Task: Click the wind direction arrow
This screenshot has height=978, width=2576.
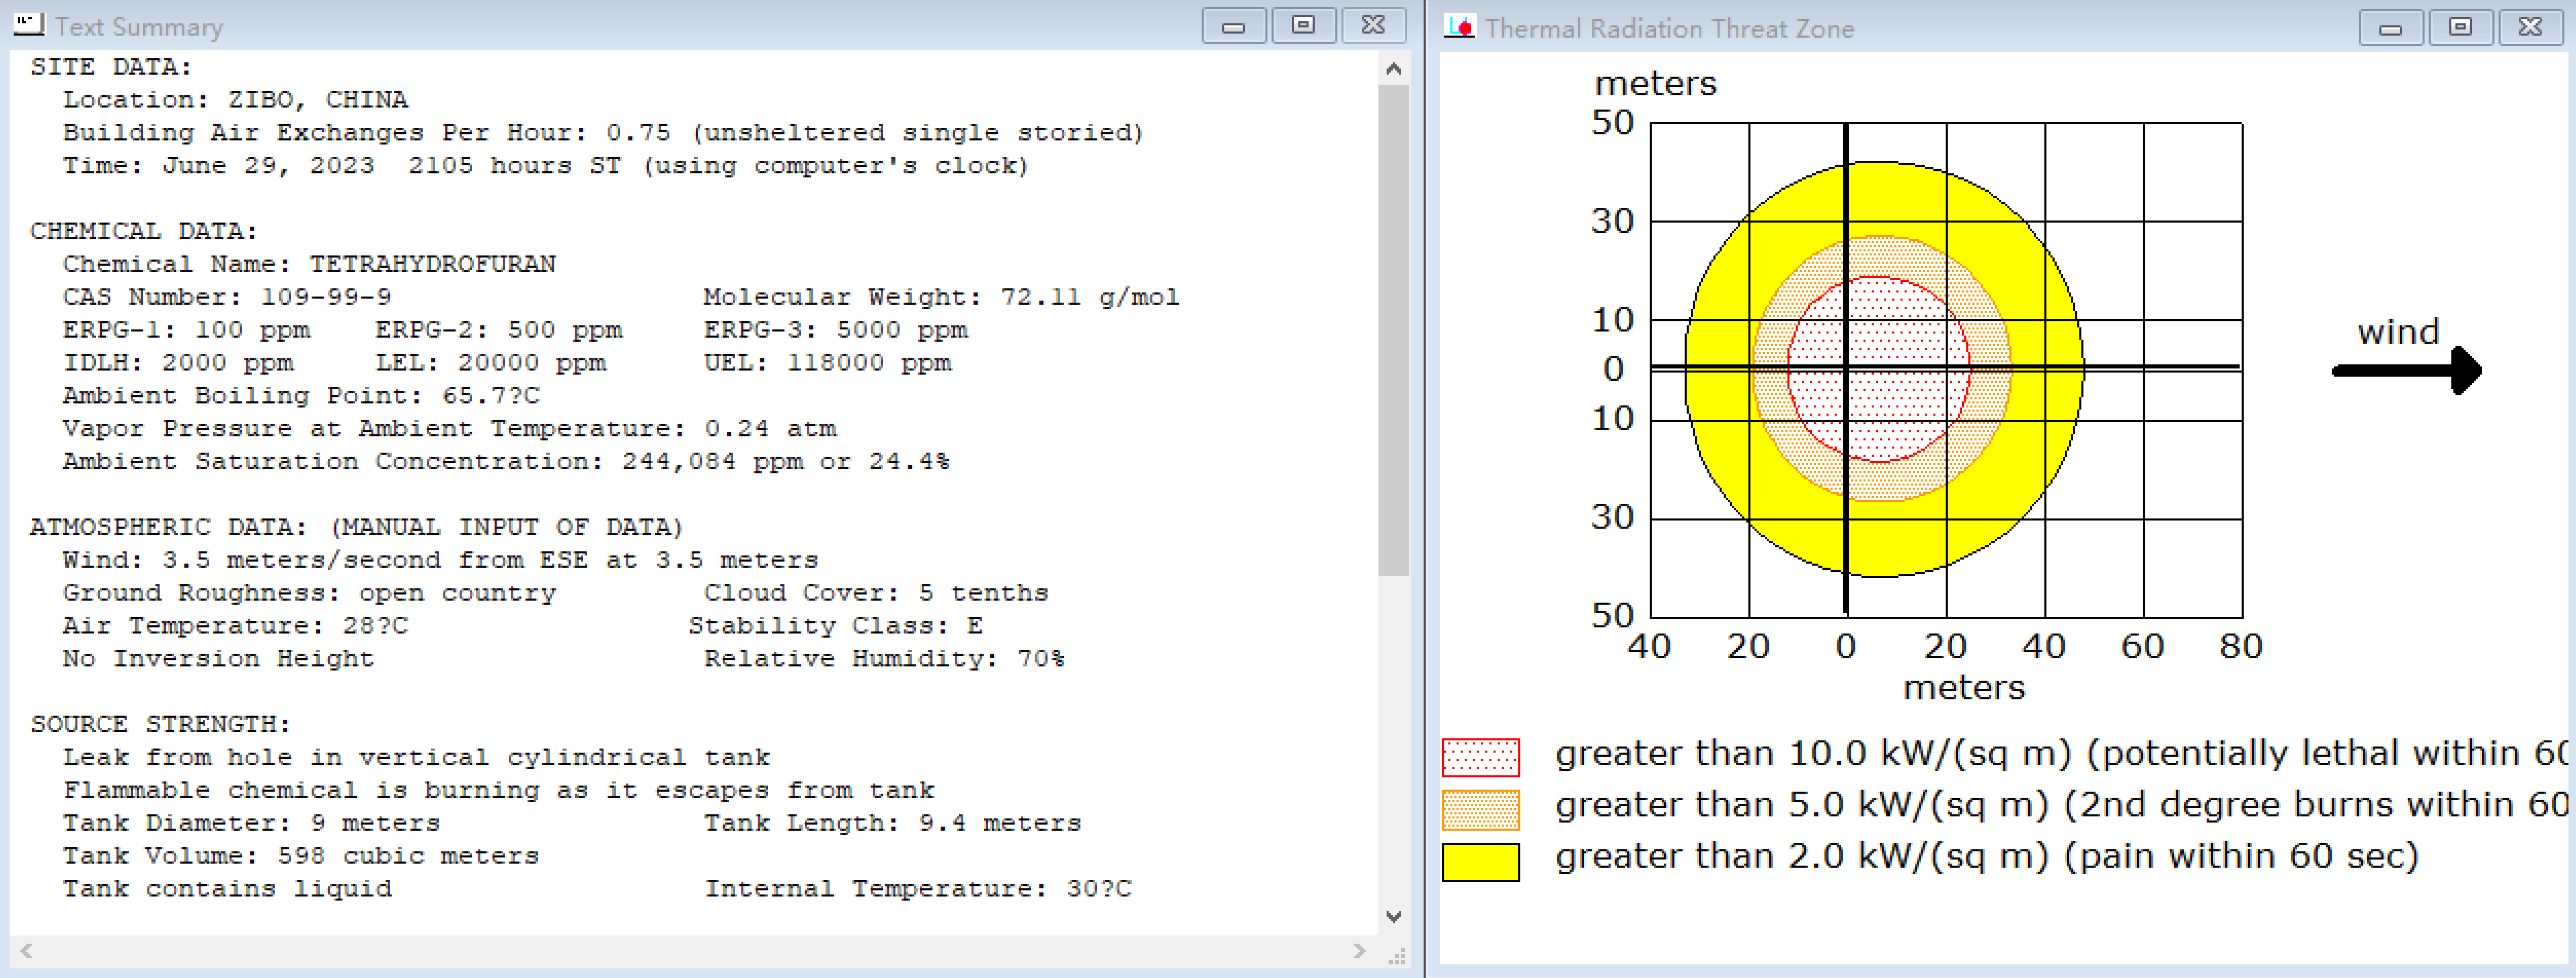Action: 2407,371
